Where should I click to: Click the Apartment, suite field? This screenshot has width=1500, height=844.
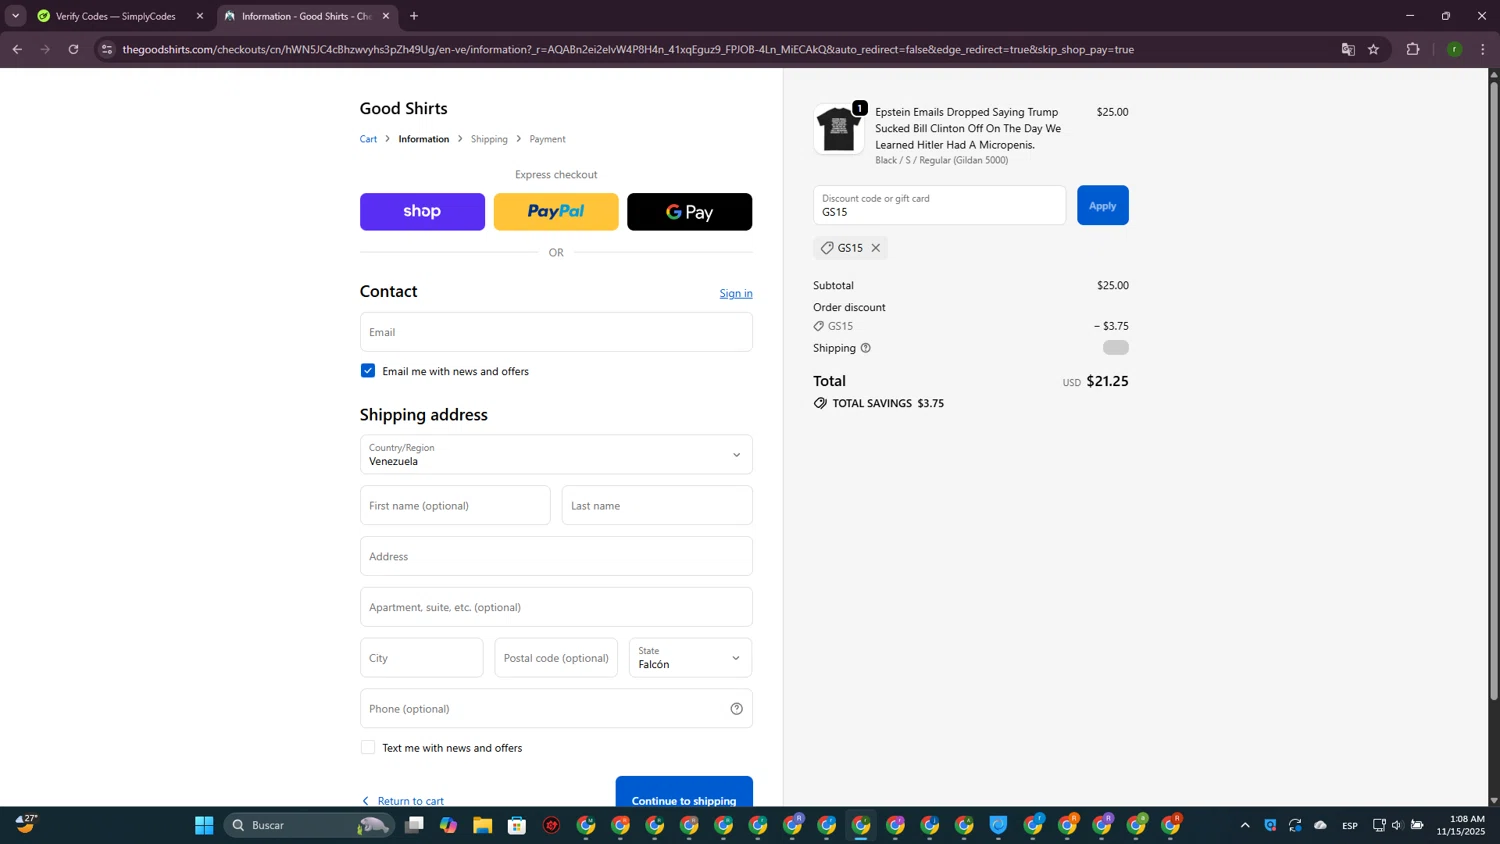(x=556, y=607)
